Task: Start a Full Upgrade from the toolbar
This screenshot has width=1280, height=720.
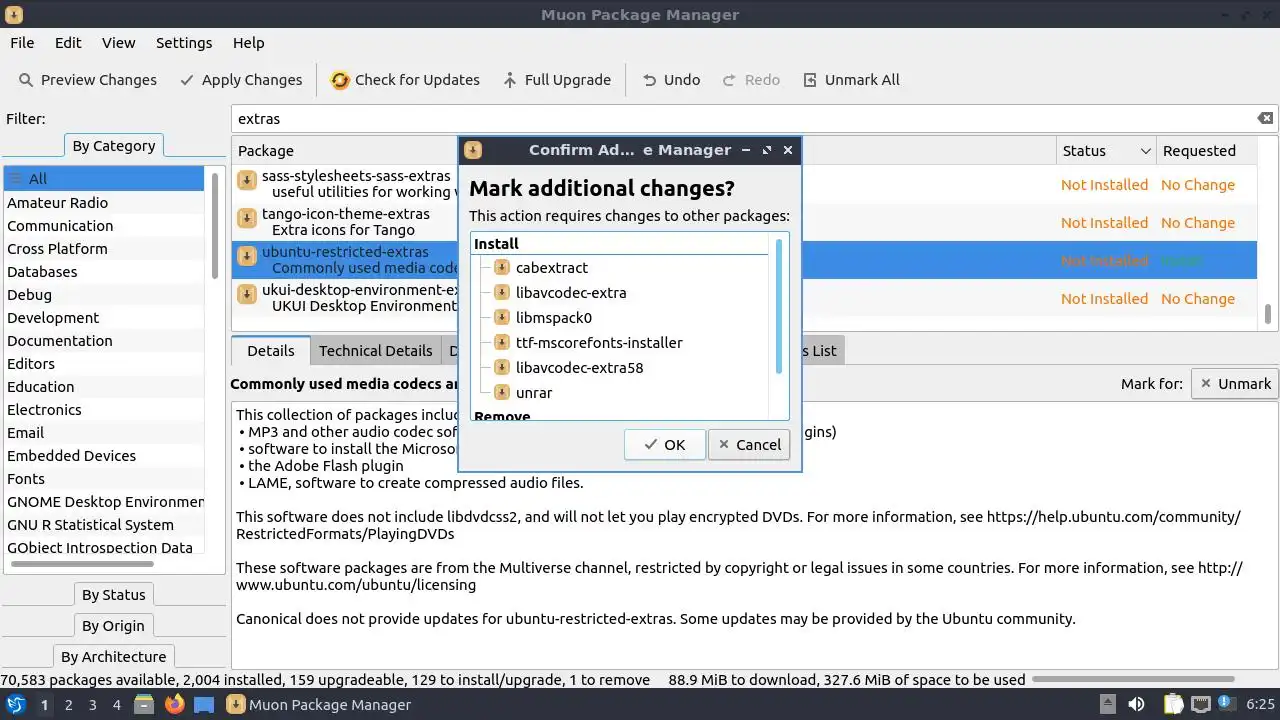Action: [x=556, y=80]
